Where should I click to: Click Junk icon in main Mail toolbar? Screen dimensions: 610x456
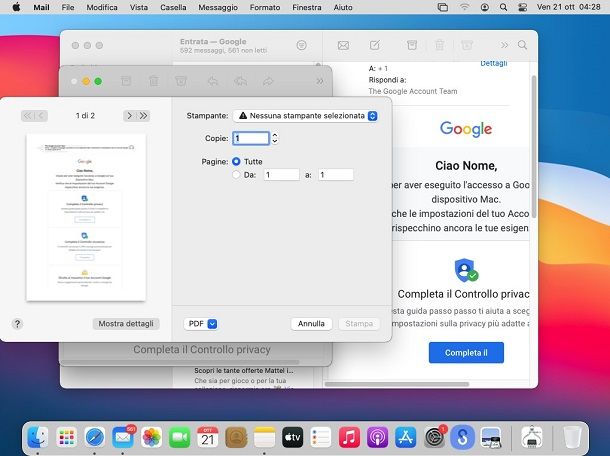coord(467,45)
